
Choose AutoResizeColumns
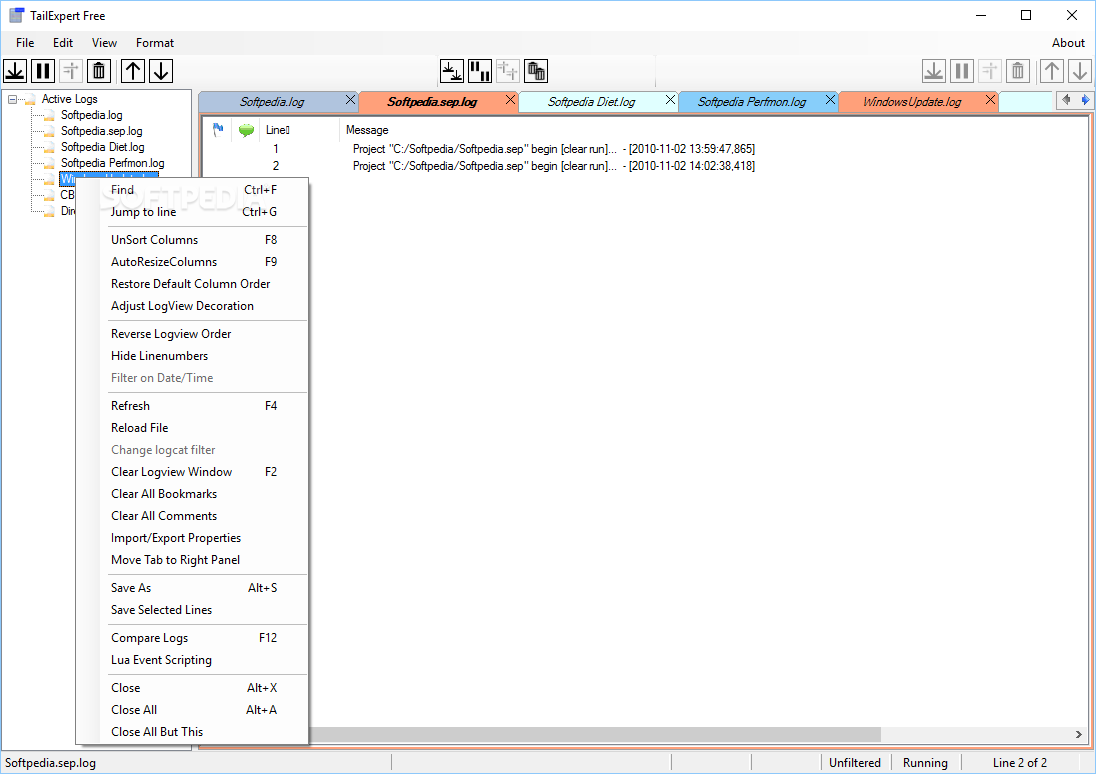tap(192, 261)
